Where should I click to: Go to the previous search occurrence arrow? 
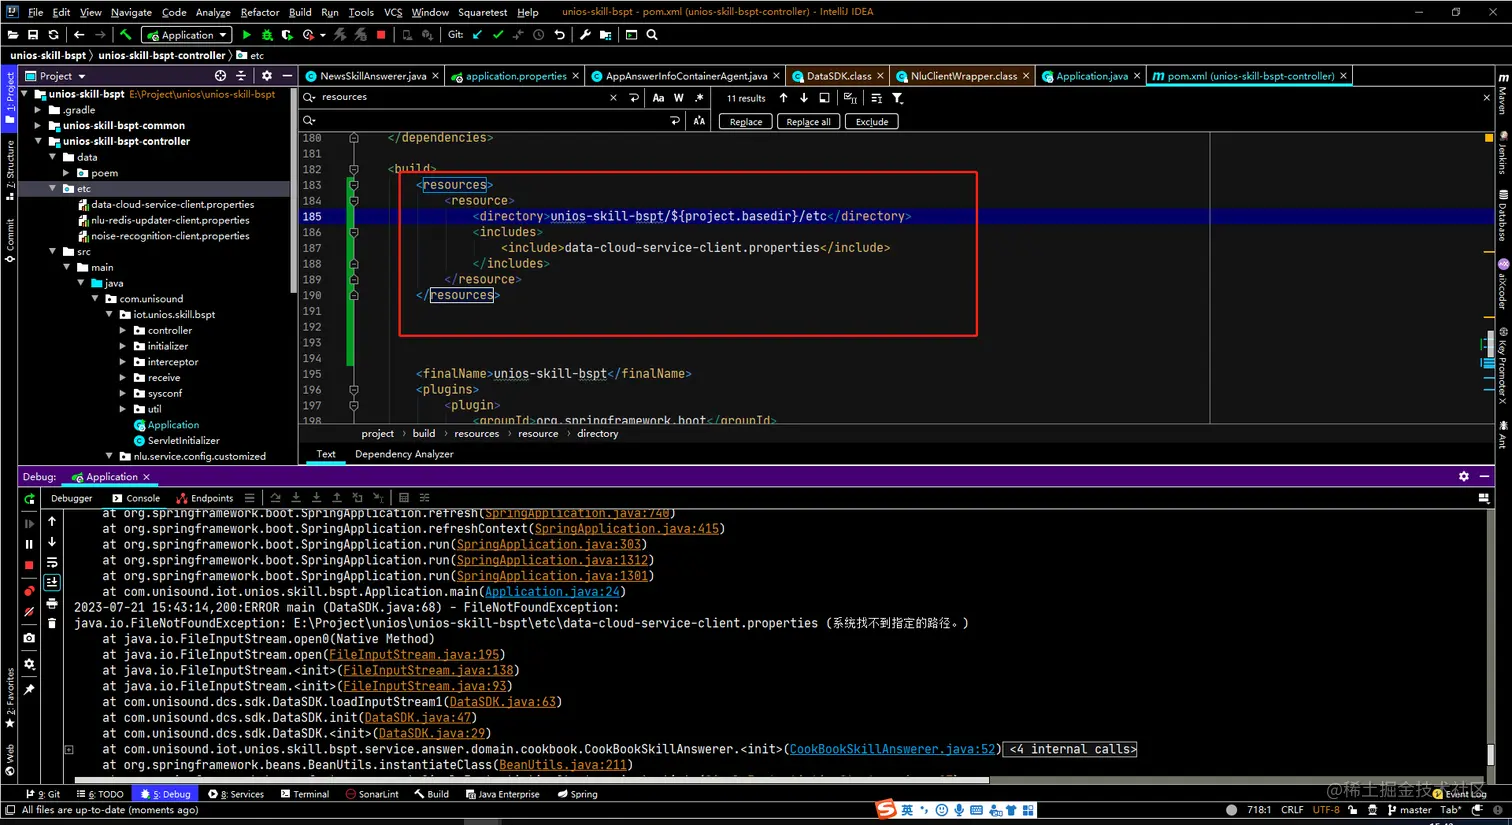783,98
